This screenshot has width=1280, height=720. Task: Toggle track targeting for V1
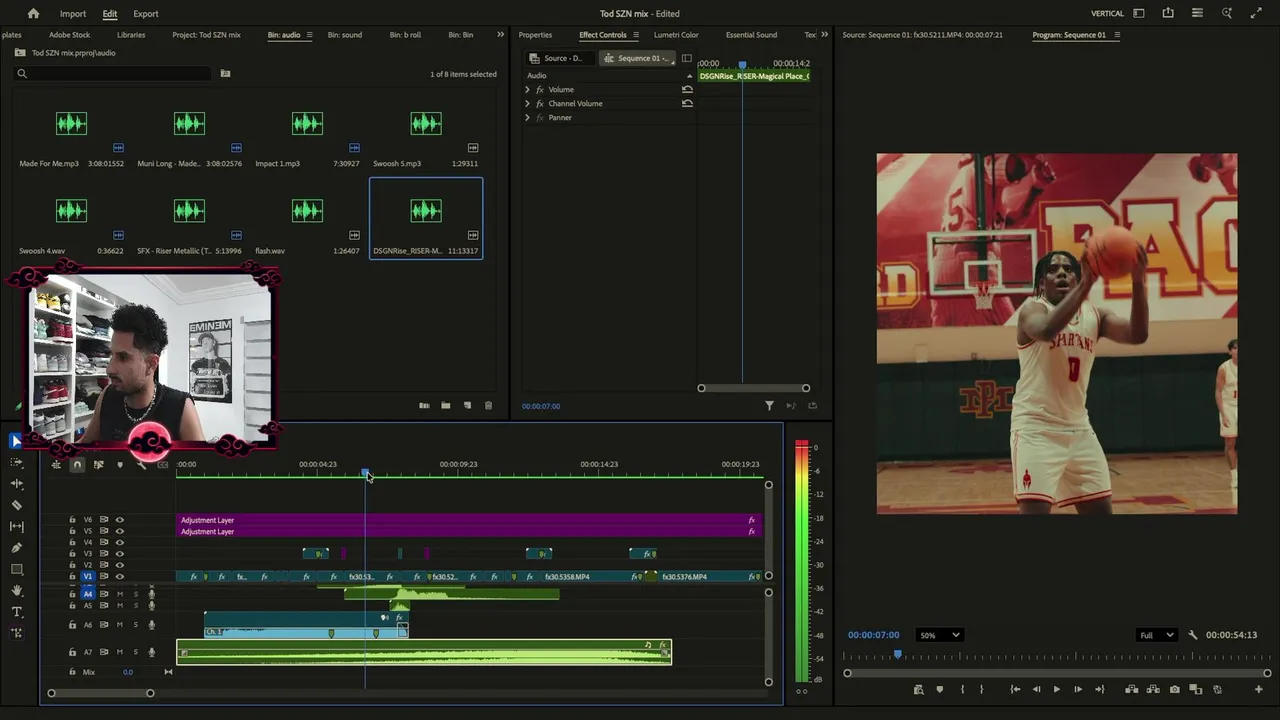point(87,576)
